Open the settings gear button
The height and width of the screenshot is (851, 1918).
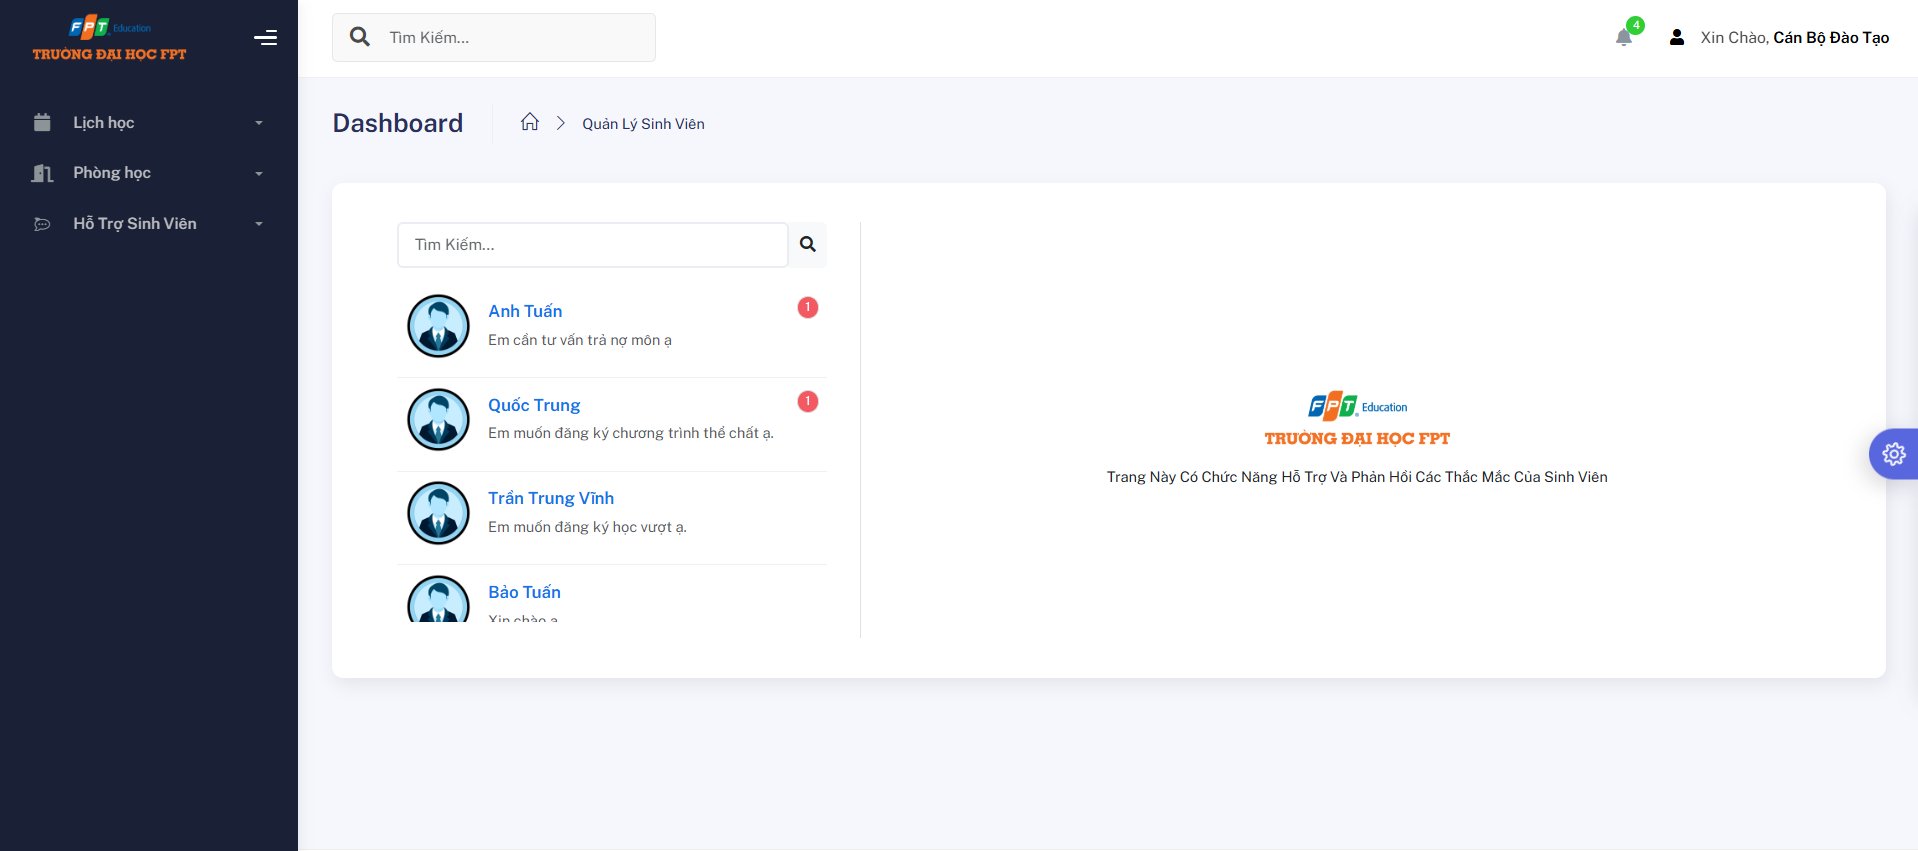(1893, 454)
